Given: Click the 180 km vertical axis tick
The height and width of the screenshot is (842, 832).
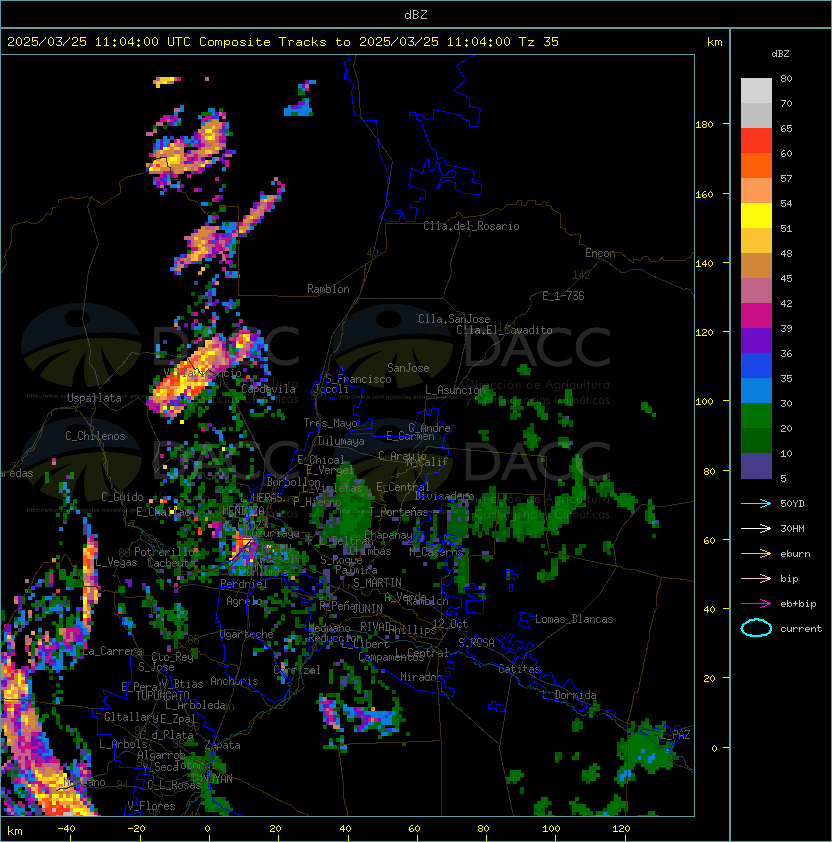Looking at the screenshot, I should (704, 125).
